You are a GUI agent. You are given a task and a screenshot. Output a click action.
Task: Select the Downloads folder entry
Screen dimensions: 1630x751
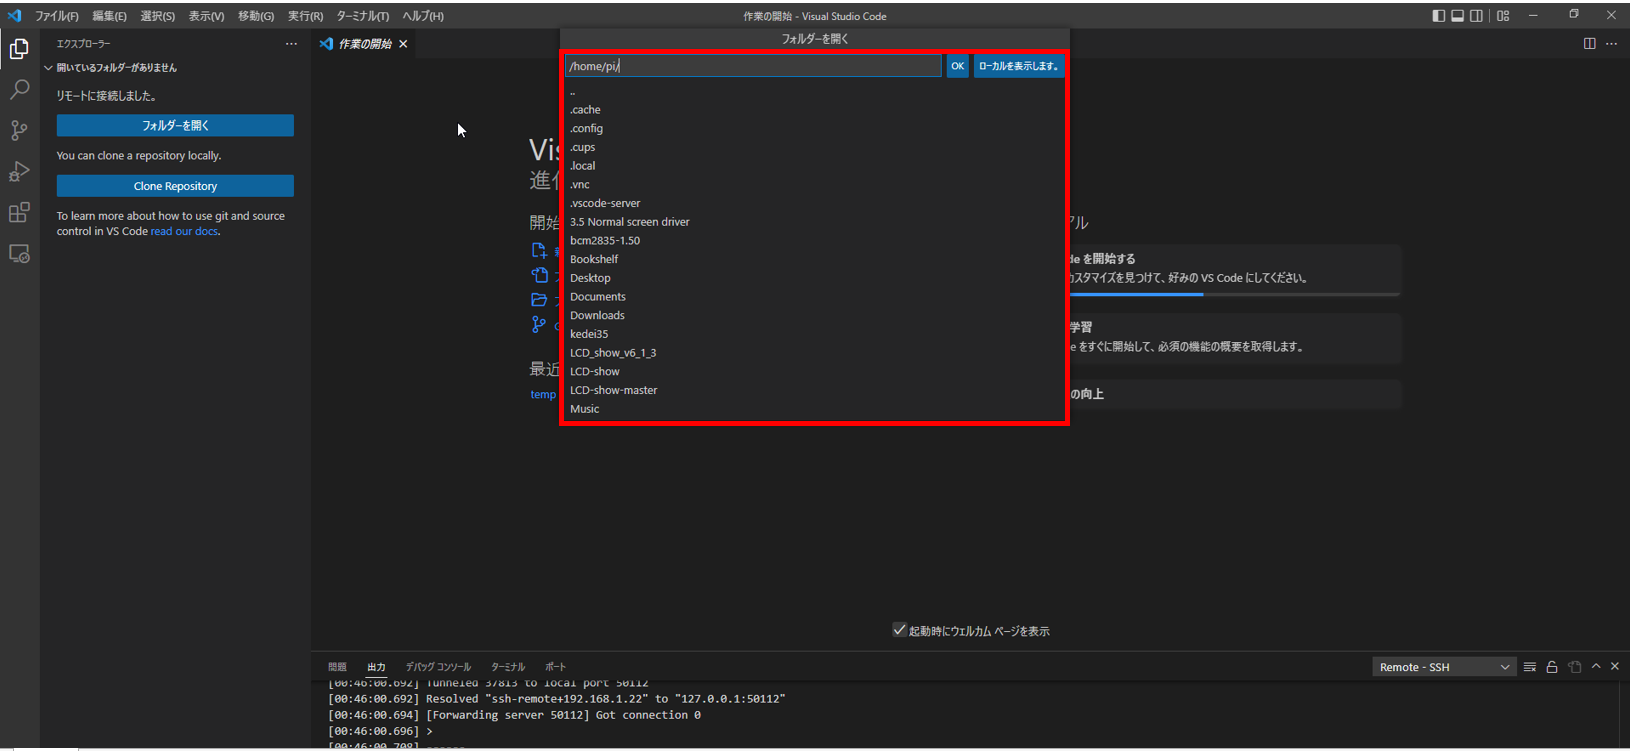tap(814, 315)
